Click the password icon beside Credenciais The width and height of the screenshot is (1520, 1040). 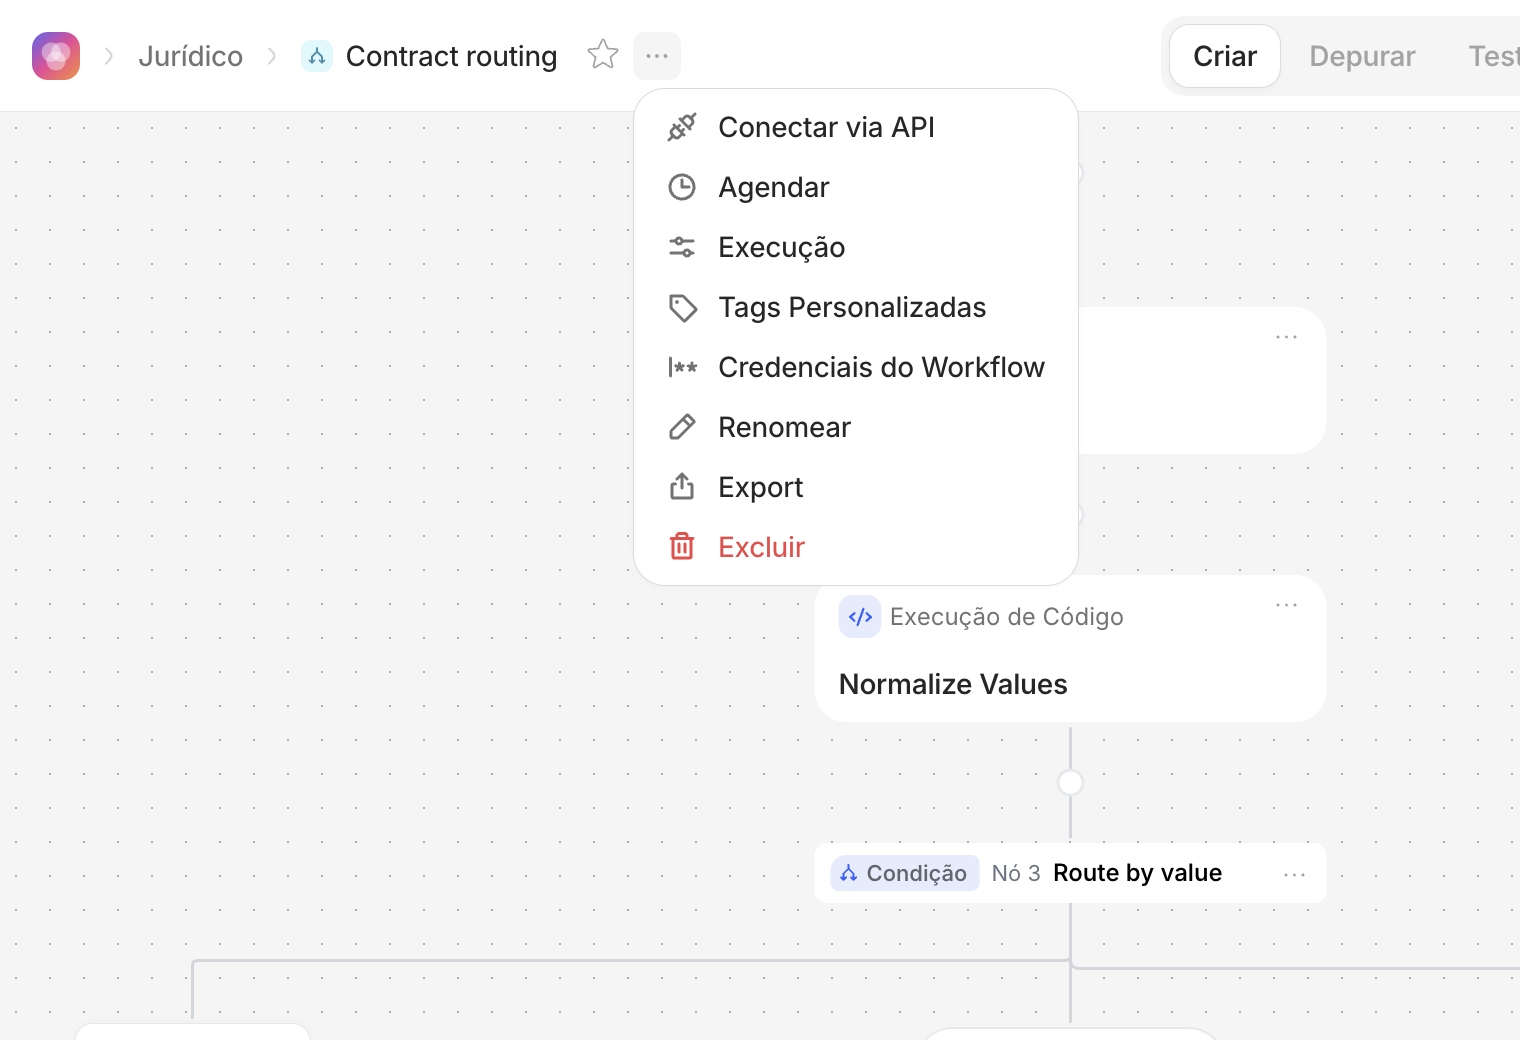(683, 367)
